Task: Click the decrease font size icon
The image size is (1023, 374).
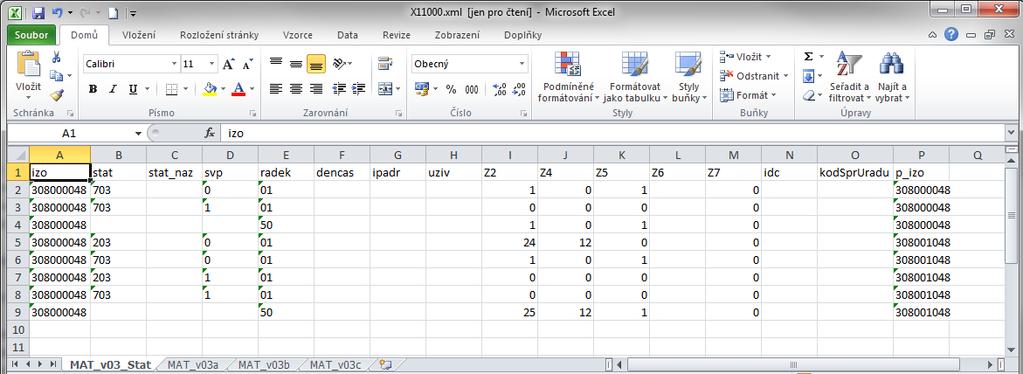Action: 247,64
